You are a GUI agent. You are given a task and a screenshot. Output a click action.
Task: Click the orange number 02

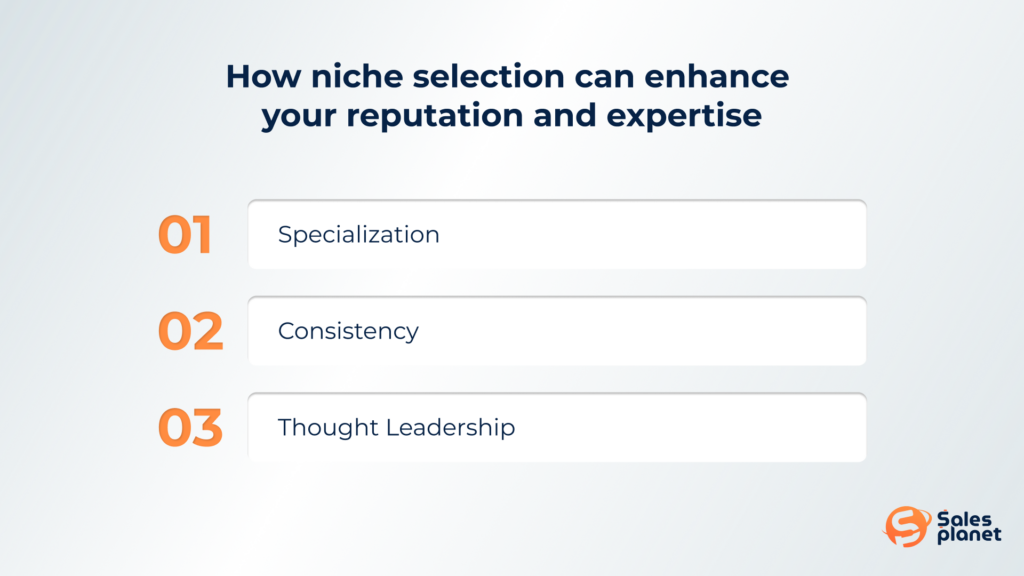click(191, 331)
